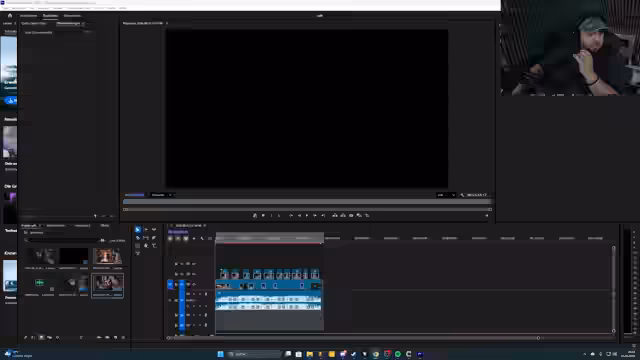Open the Effekteinstellungen panel menu

(84, 23)
